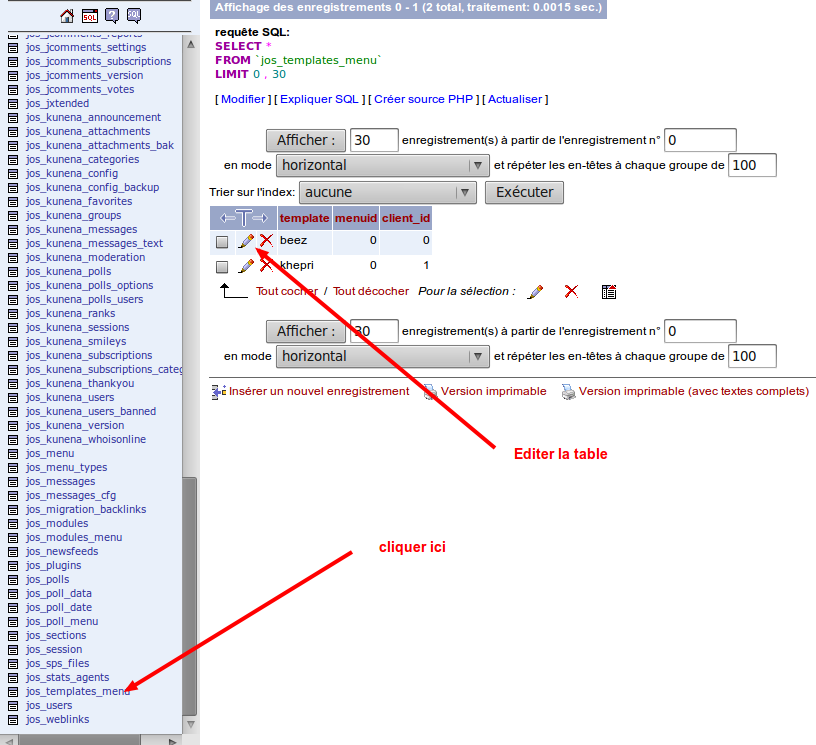Click the top starting record number field

pos(700,140)
